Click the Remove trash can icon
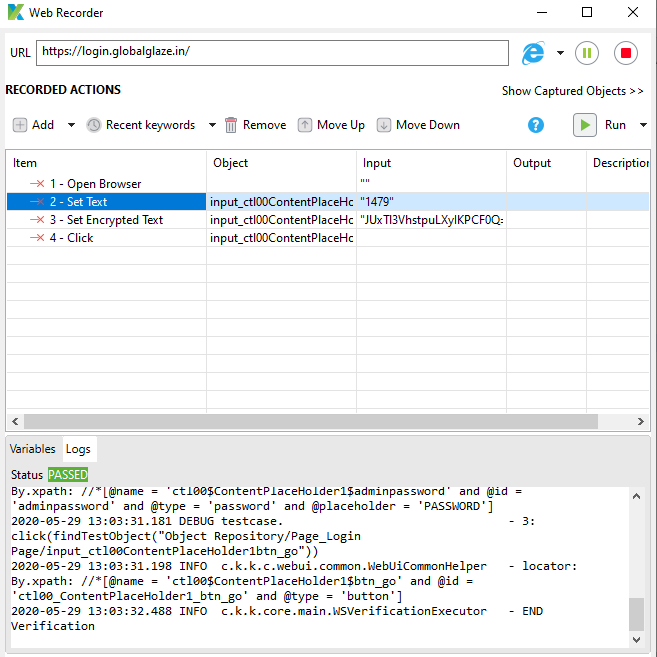The width and height of the screenshot is (657, 657). click(231, 125)
